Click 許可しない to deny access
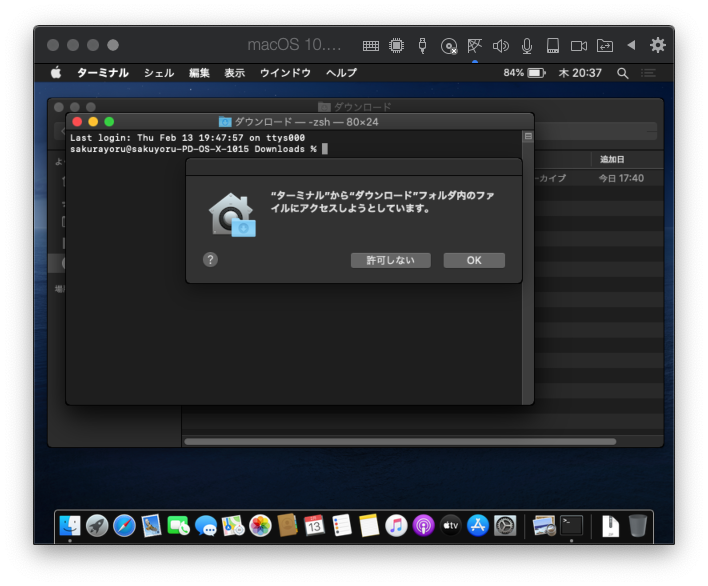The height and width of the screenshot is (586, 708). (391, 260)
